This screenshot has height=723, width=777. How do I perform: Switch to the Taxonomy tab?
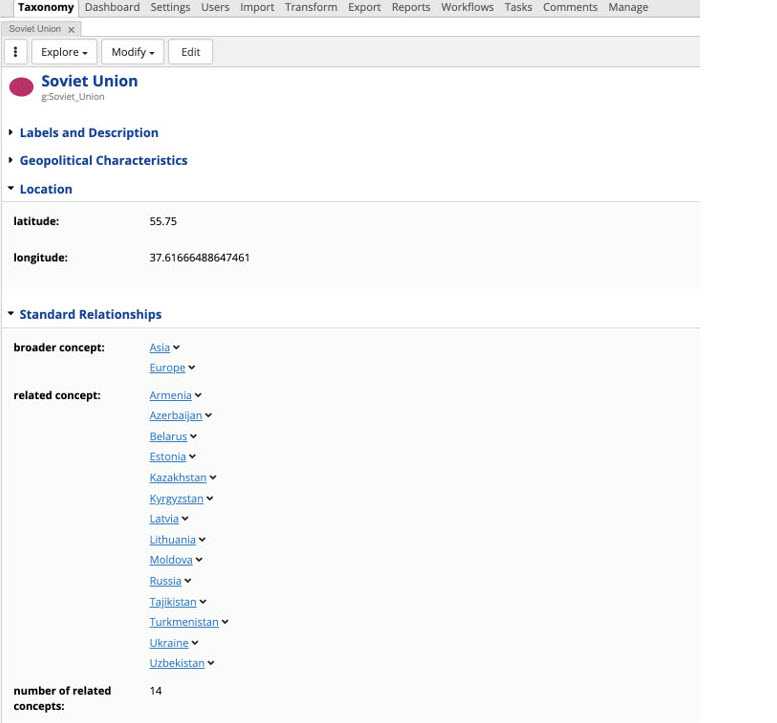click(x=46, y=7)
